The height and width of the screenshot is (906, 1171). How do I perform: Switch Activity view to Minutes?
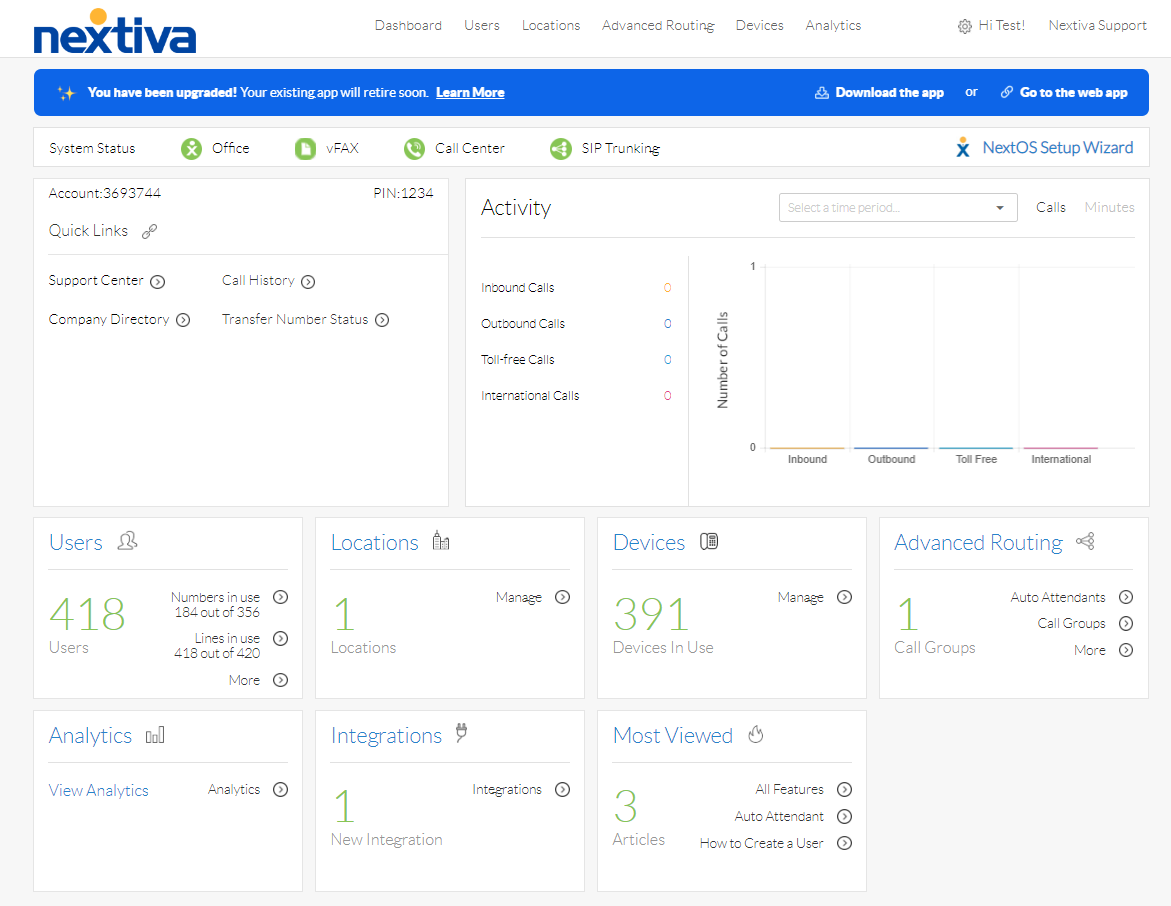coord(1109,208)
